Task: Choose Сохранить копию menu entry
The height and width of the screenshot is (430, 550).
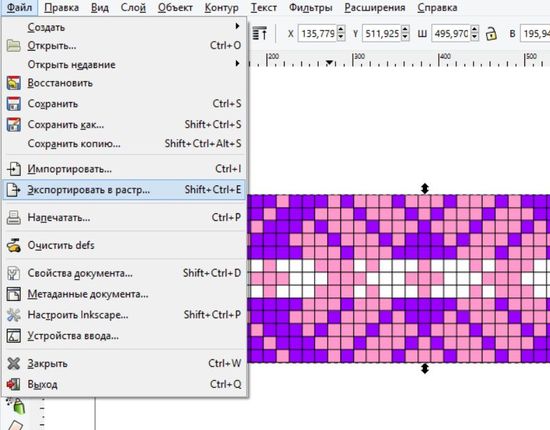Action: coord(124,144)
